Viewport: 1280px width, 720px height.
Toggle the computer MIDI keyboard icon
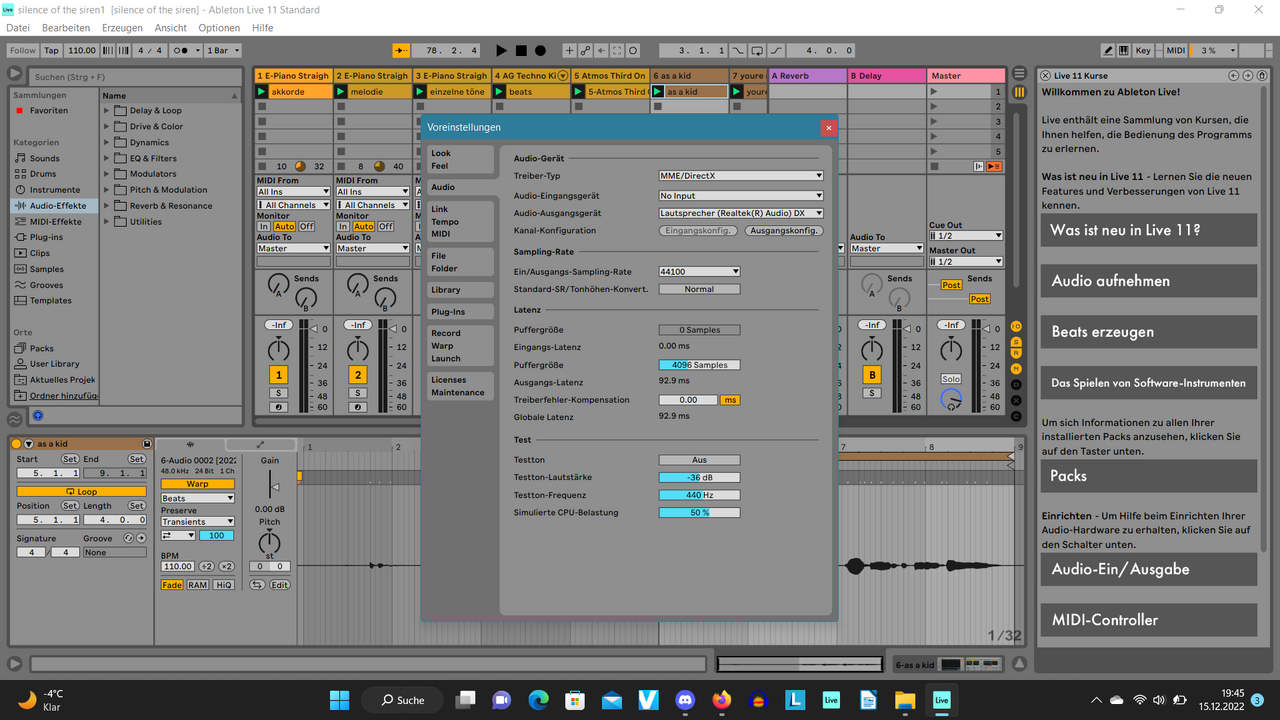(x=1124, y=50)
